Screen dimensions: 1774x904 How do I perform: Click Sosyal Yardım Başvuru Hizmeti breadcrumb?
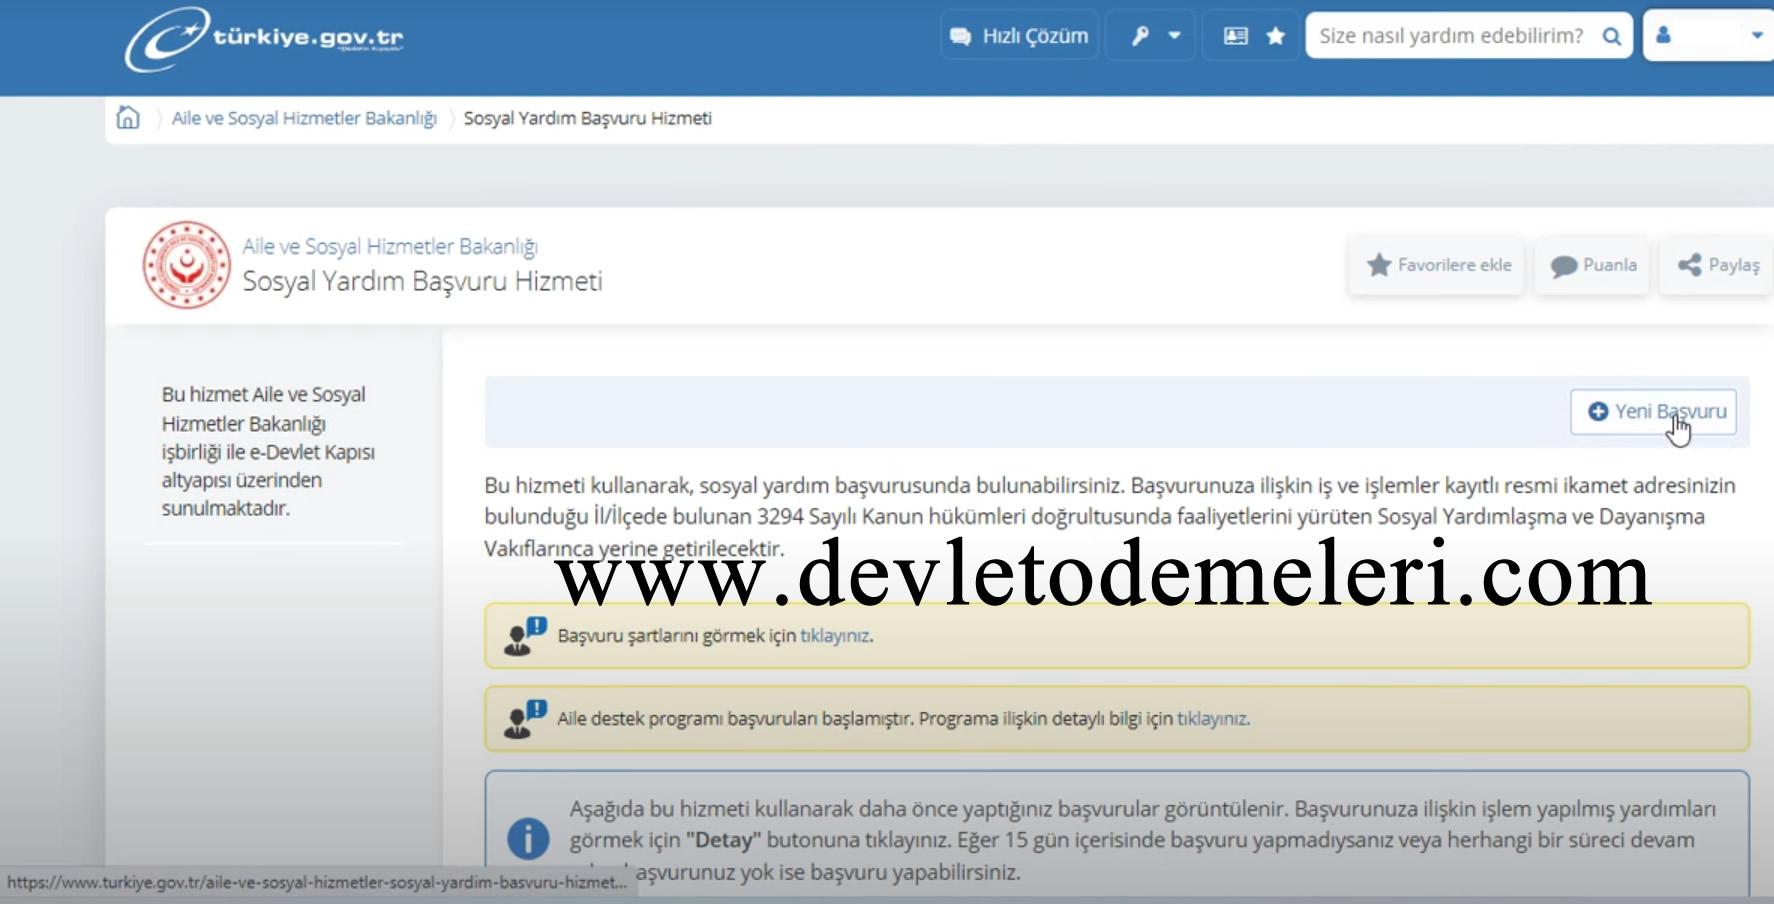point(588,118)
